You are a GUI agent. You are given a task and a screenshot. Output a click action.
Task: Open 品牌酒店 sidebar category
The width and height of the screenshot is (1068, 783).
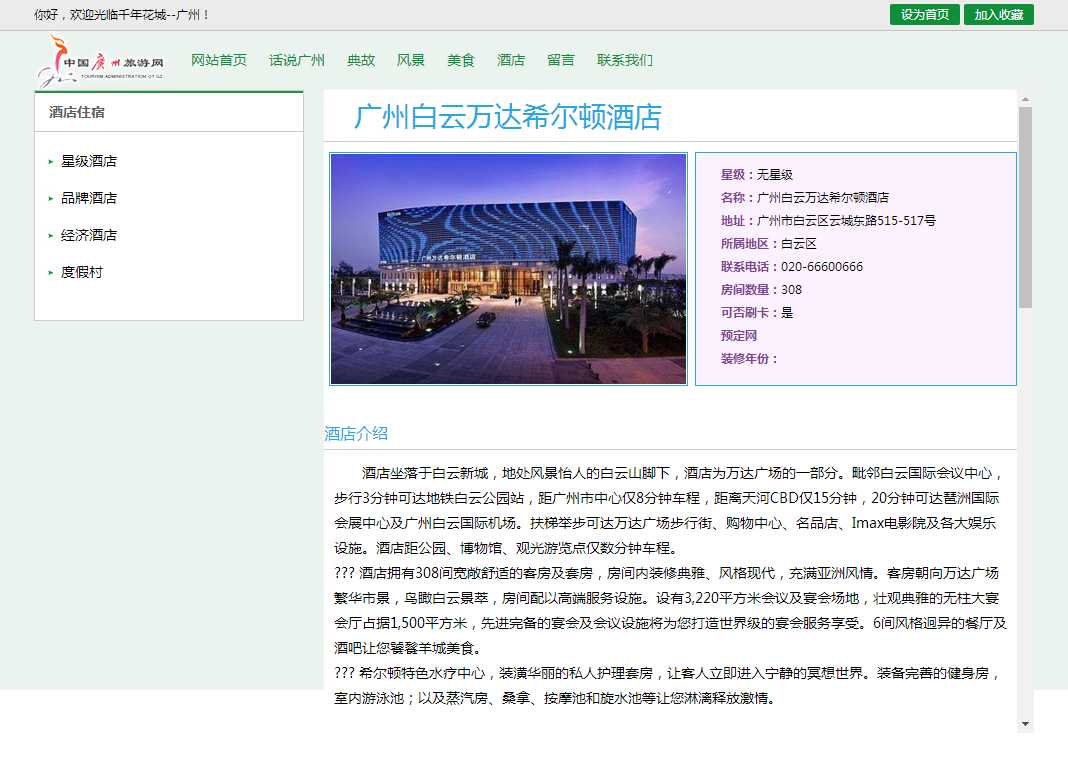coord(89,198)
